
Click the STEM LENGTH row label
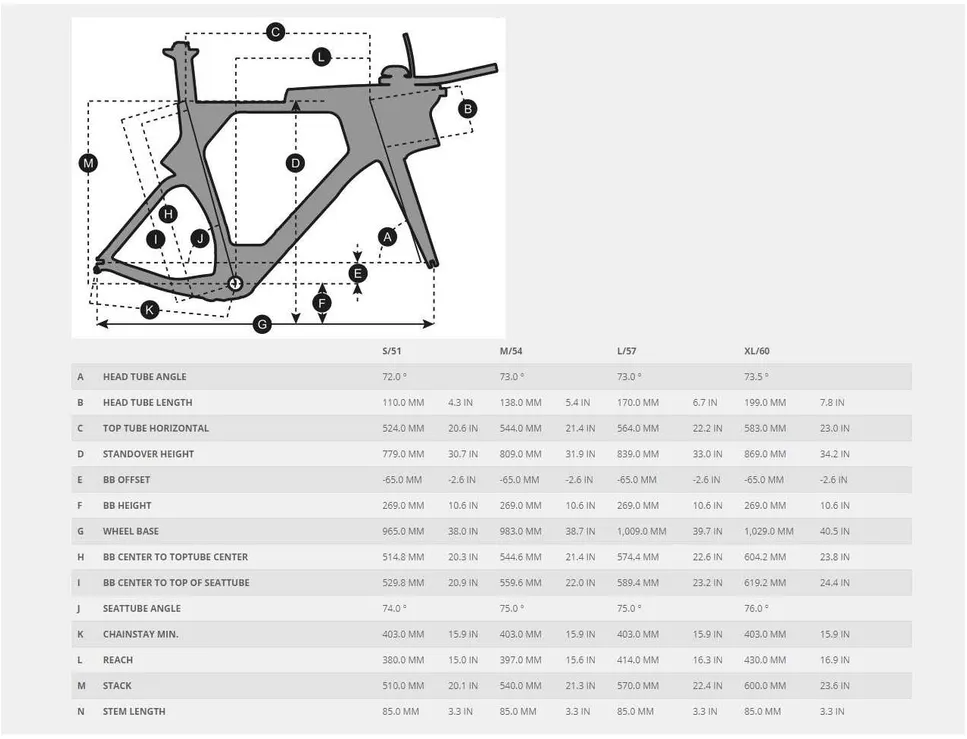(134, 711)
